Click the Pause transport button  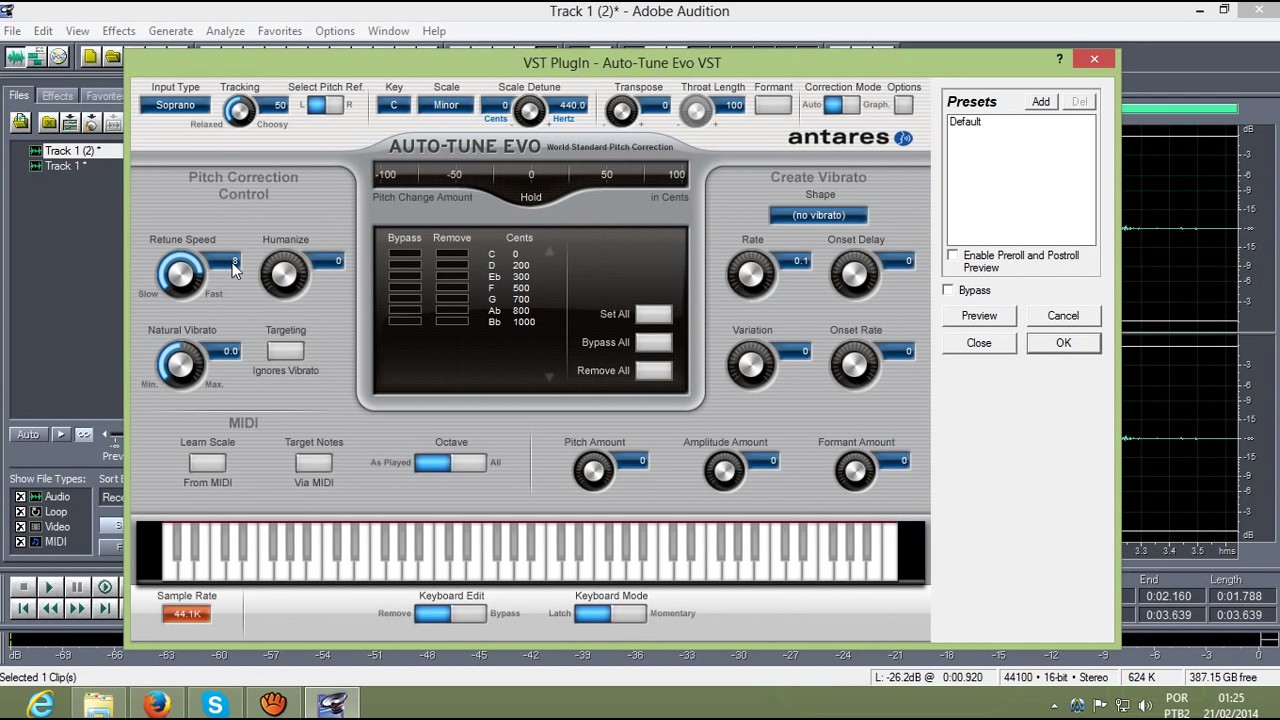click(77, 587)
